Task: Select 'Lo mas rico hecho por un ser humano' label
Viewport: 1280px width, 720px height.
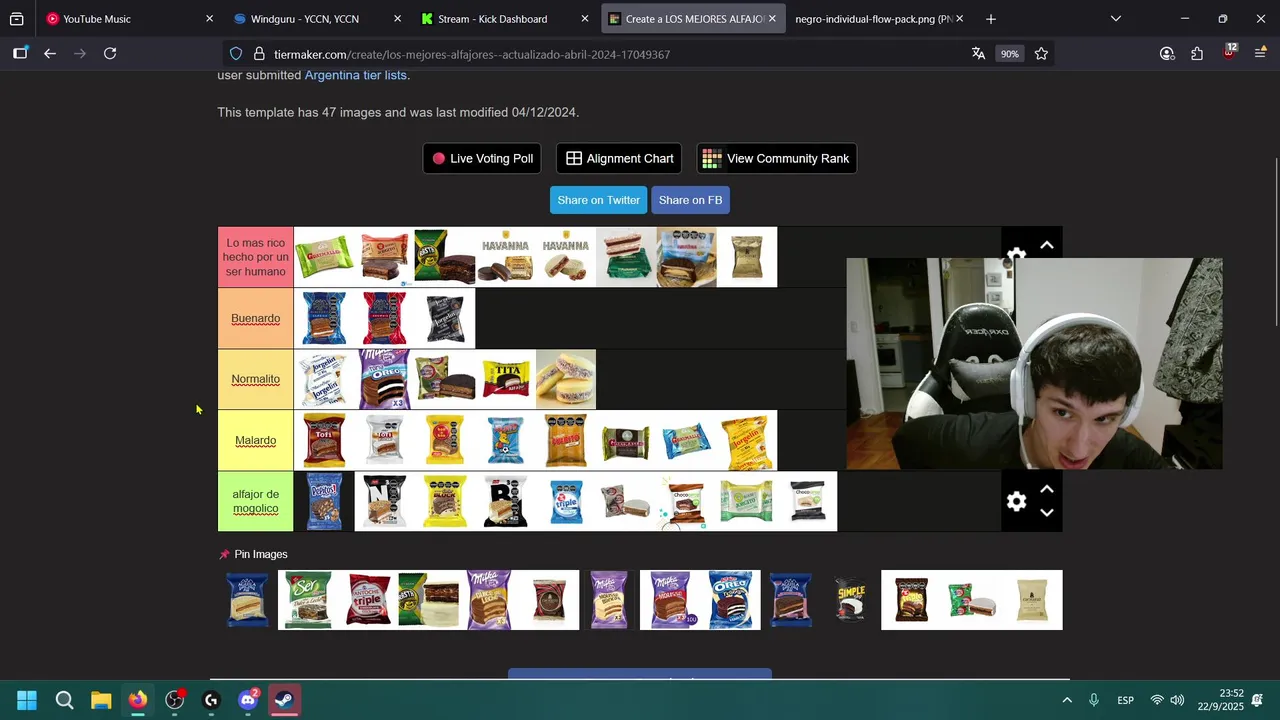Action: (255, 257)
